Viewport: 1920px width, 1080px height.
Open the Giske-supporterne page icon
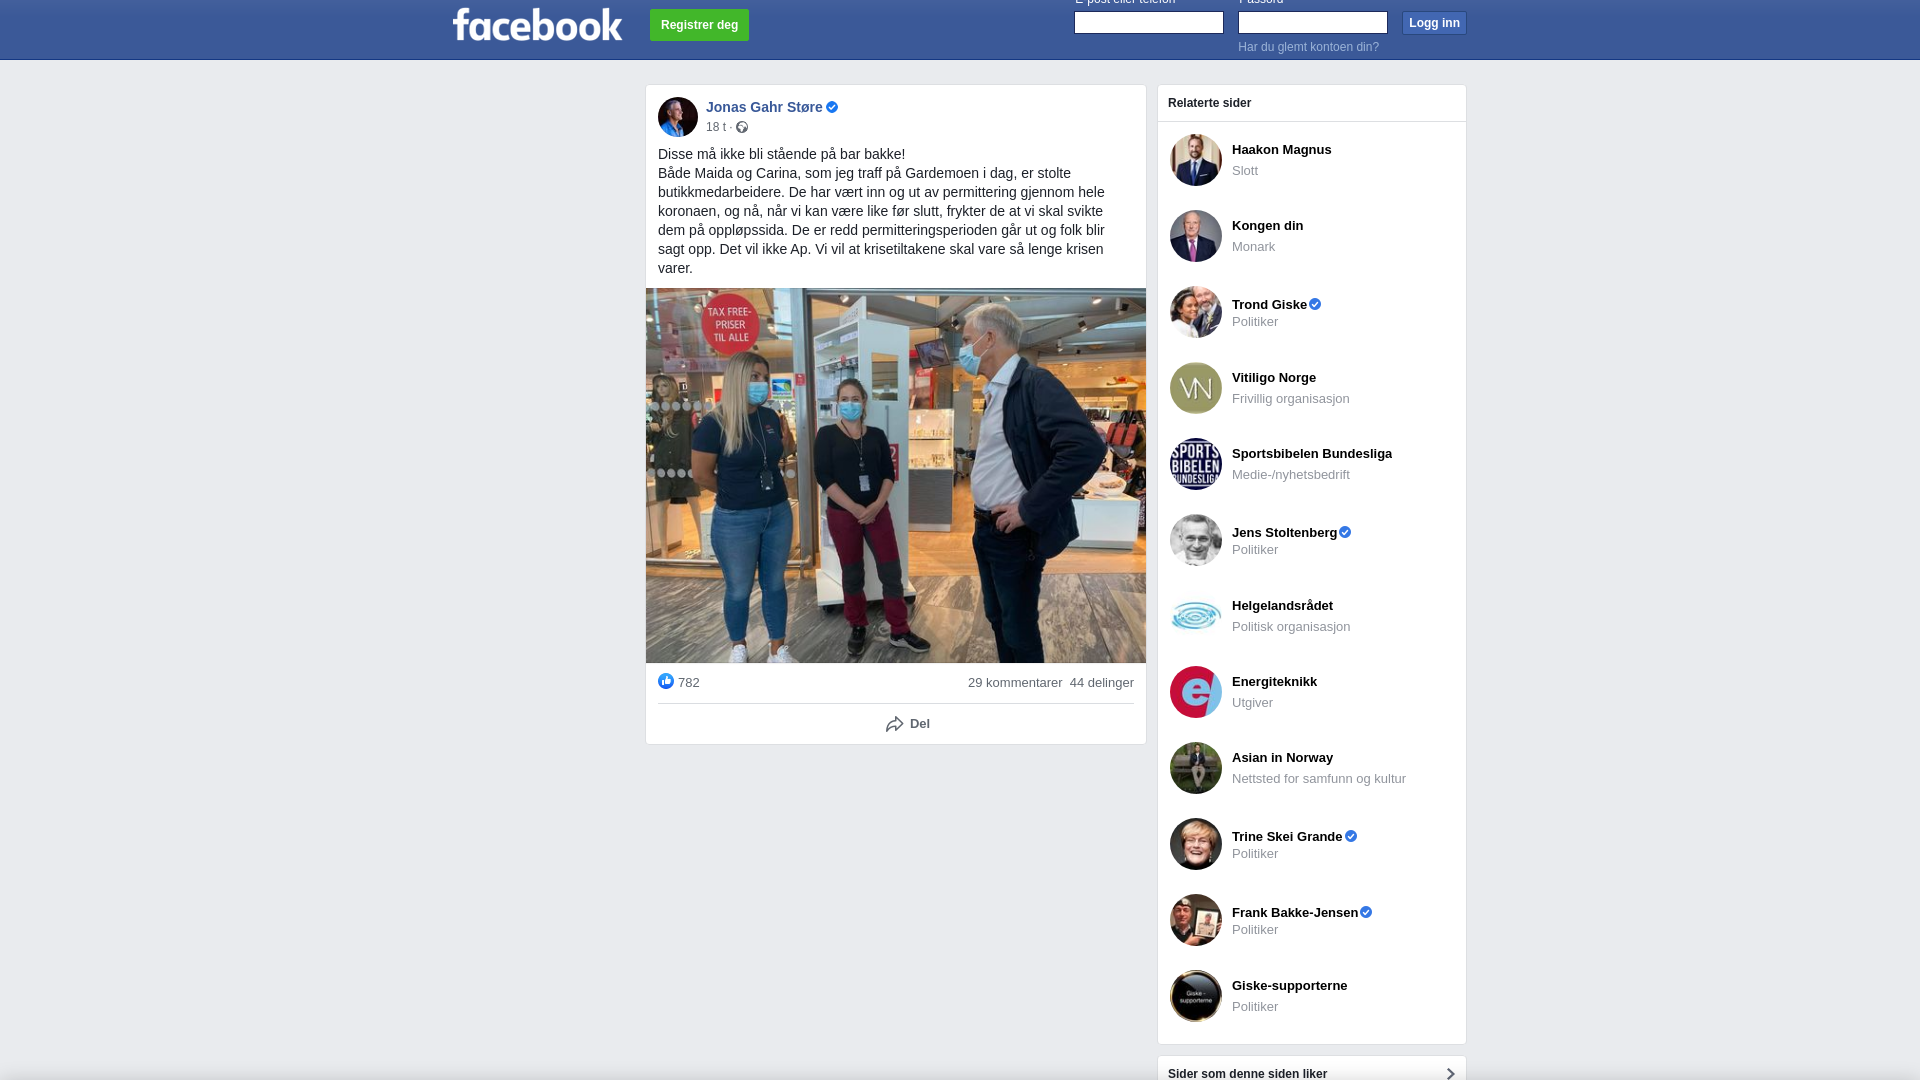click(1196, 996)
